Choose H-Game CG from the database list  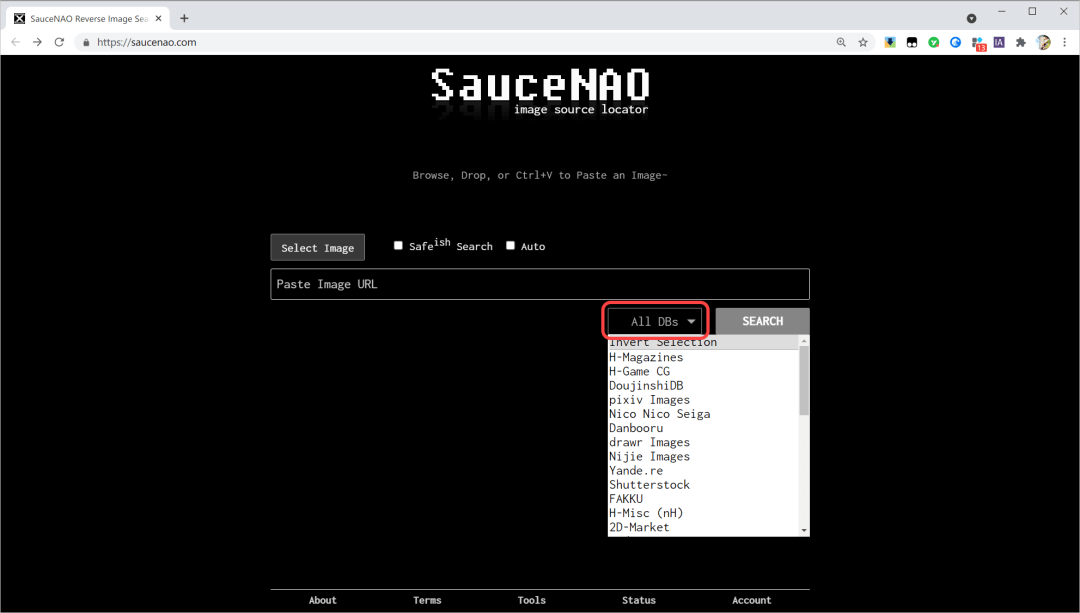(x=703, y=371)
